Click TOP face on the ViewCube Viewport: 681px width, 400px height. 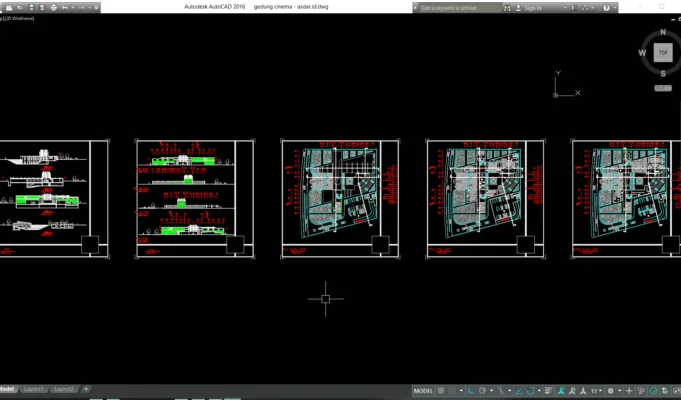click(663, 53)
